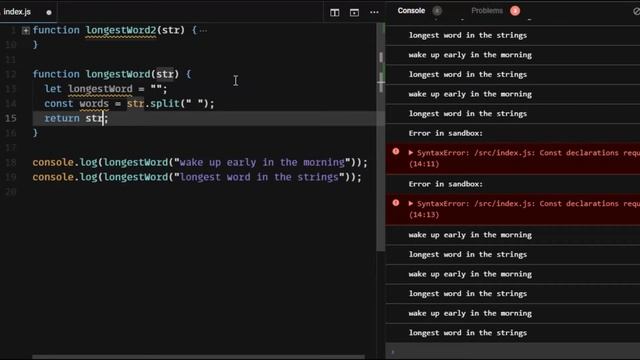Click the '(14:13)' error location text
The width and height of the screenshot is (640, 360).
424,215
